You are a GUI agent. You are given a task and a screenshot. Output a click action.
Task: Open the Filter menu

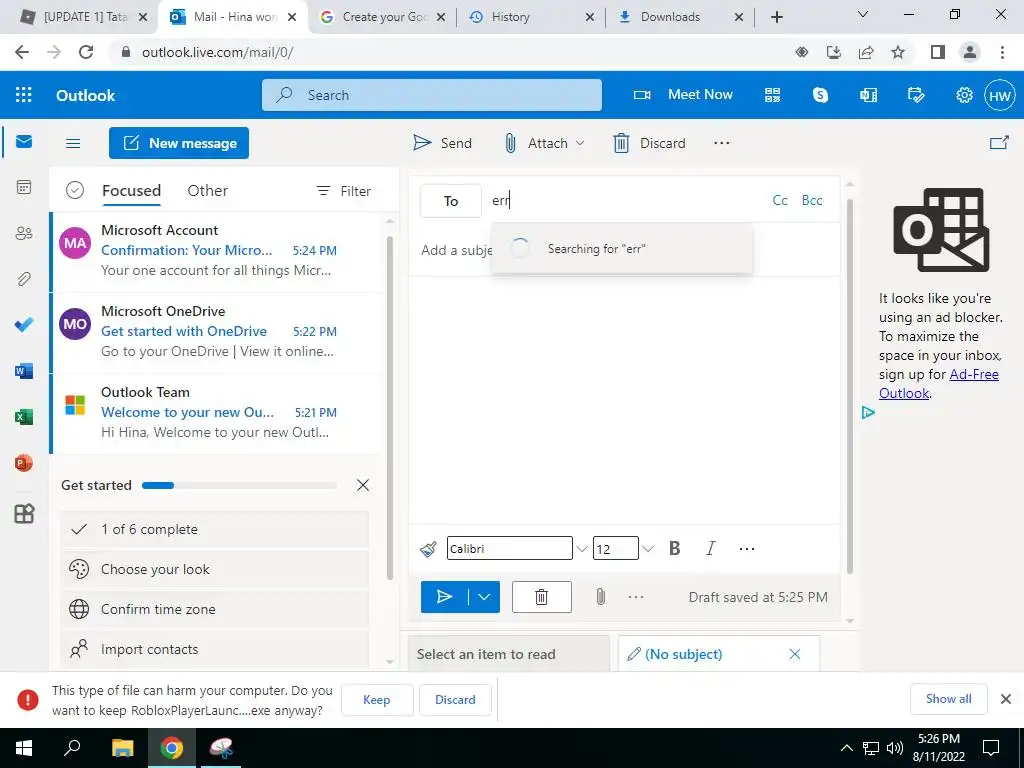click(x=344, y=191)
